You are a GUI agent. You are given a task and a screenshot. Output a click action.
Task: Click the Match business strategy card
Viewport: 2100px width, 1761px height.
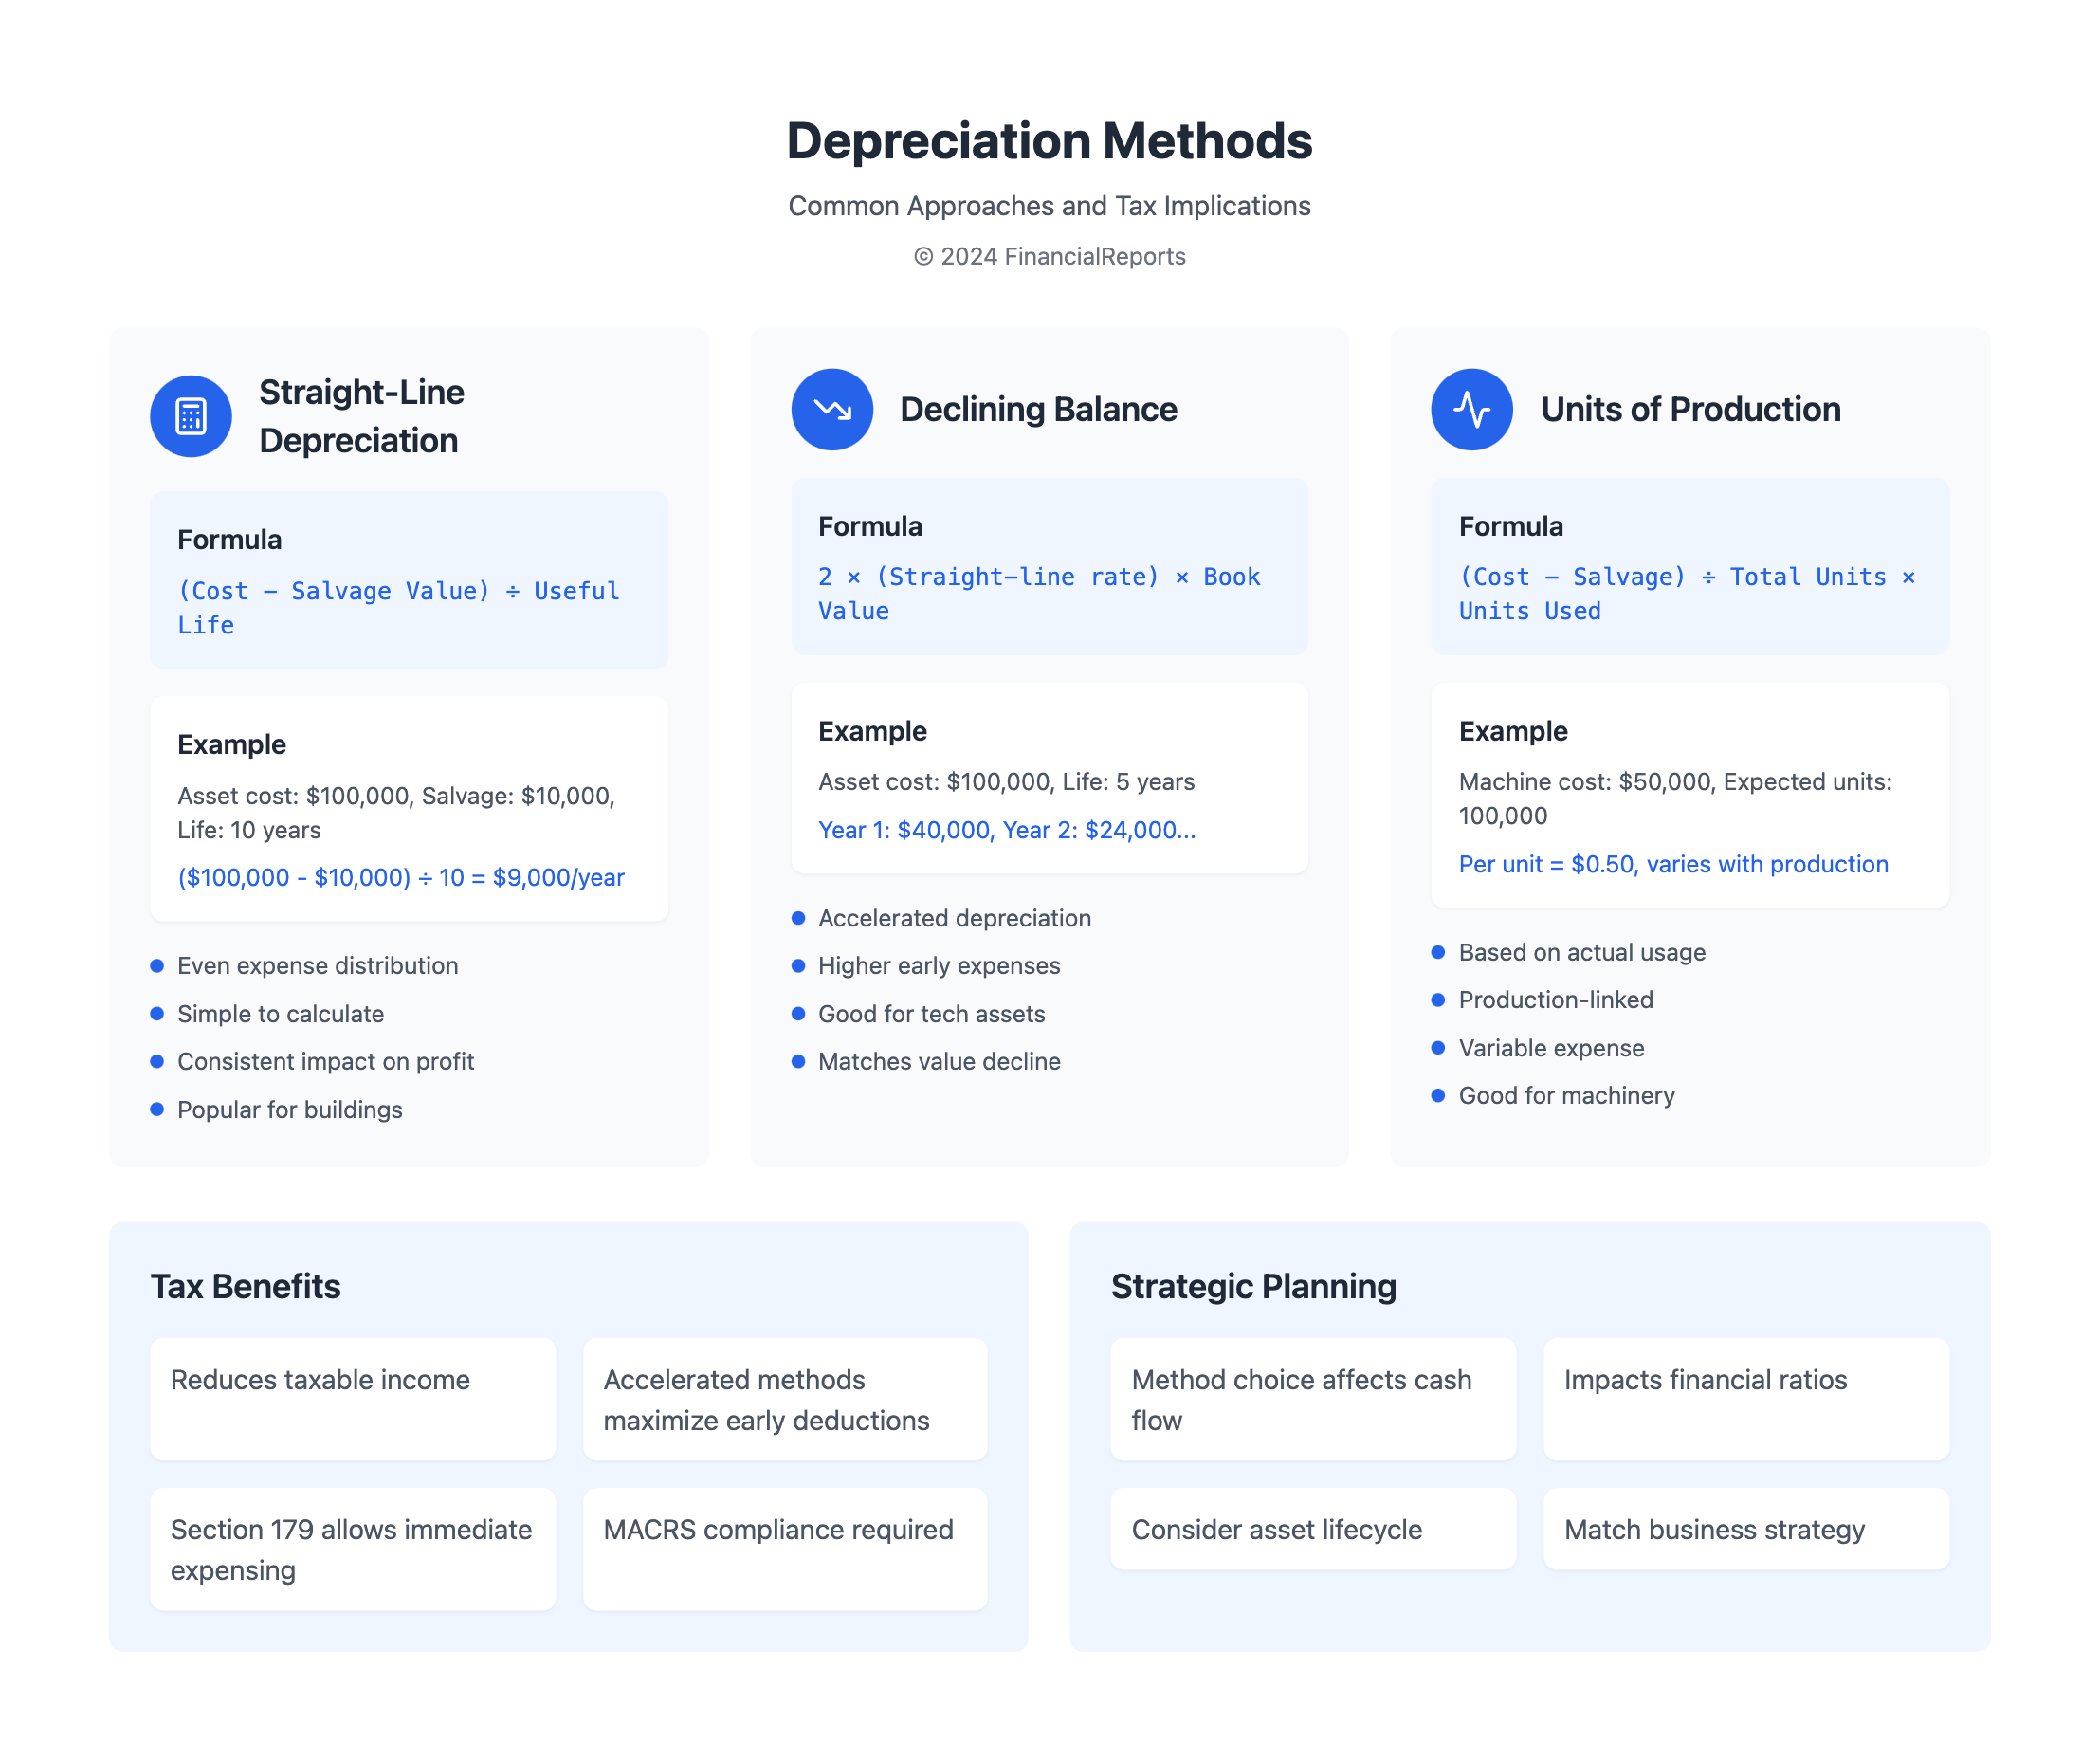pos(1745,1528)
